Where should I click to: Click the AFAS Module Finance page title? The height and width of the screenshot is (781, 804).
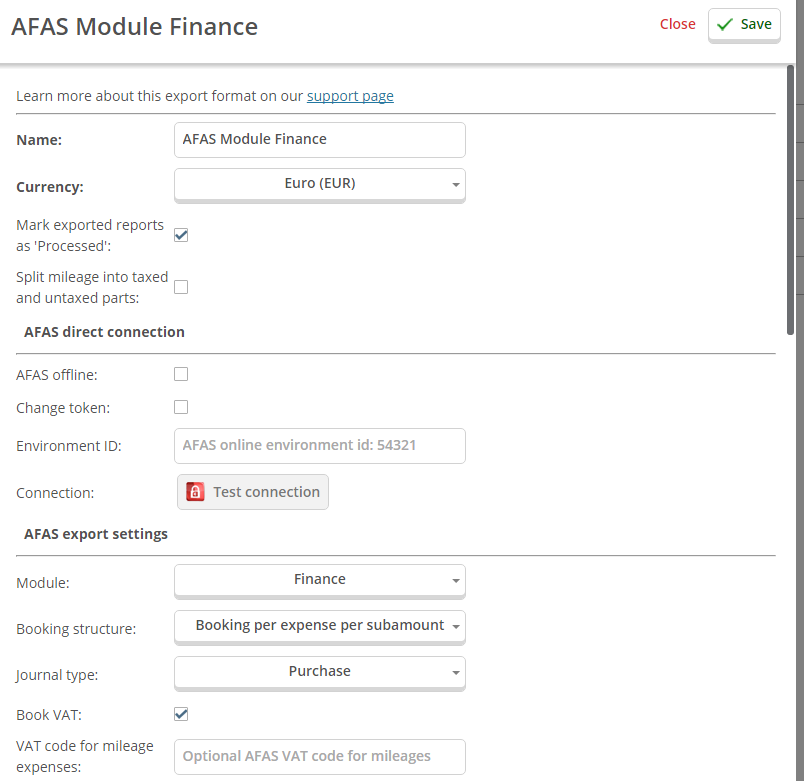pyautogui.click(x=134, y=27)
